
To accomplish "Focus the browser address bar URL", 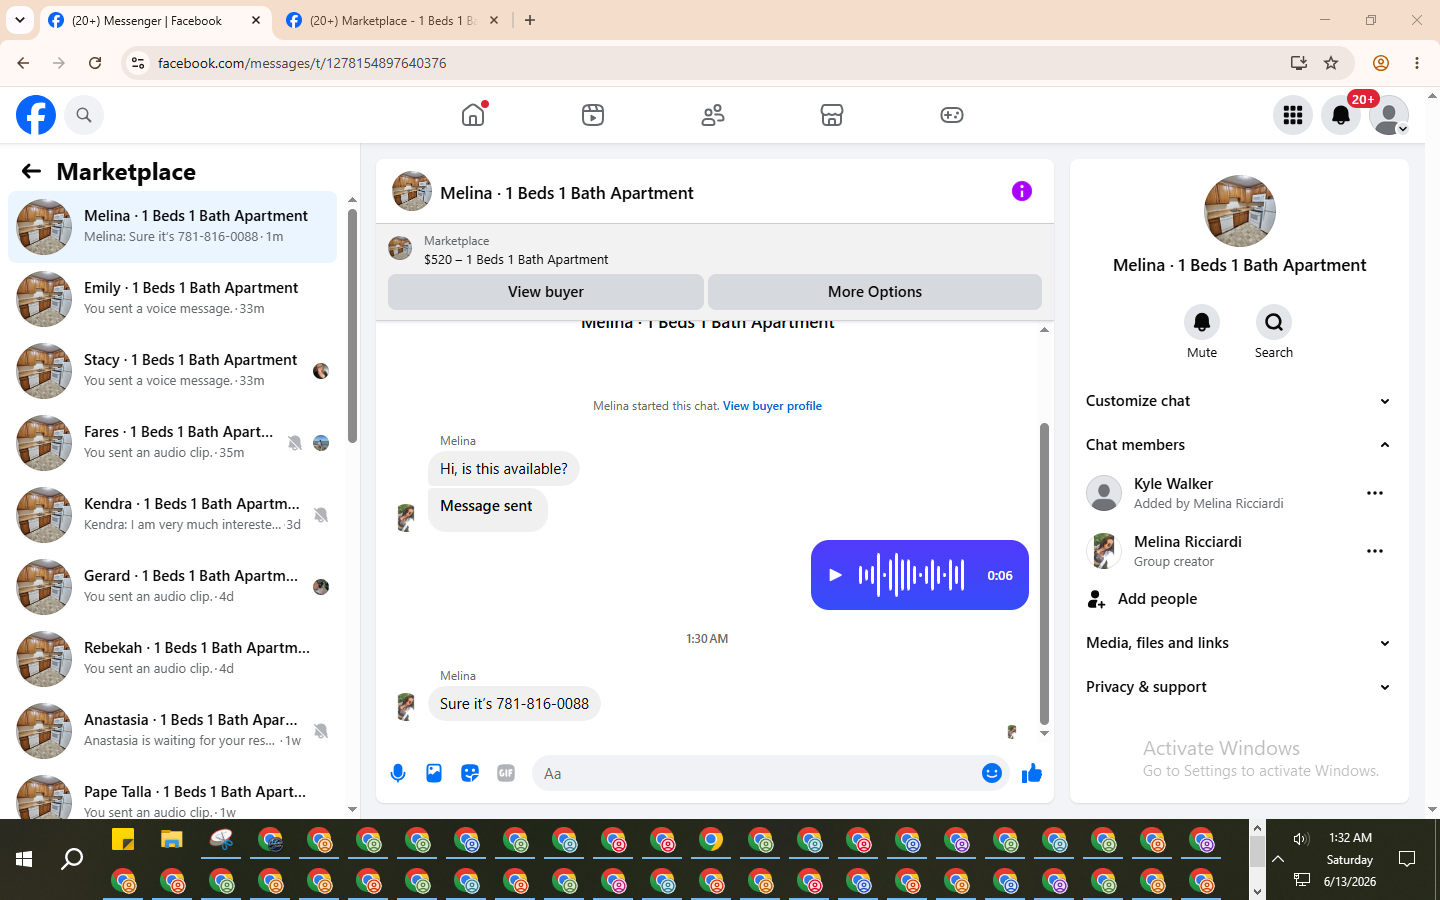I will click(302, 63).
